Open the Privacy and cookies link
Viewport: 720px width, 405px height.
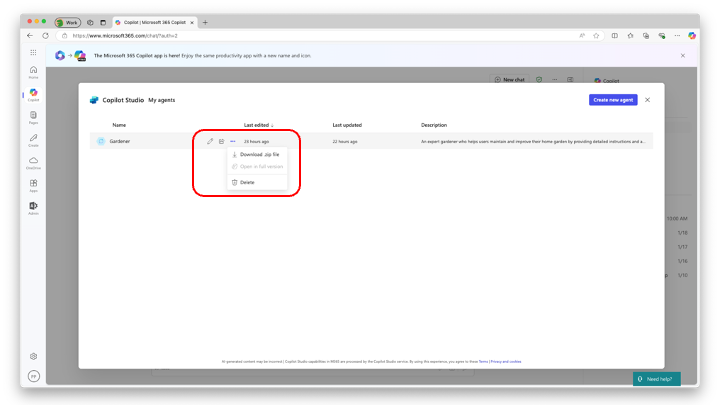click(x=506, y=361)
